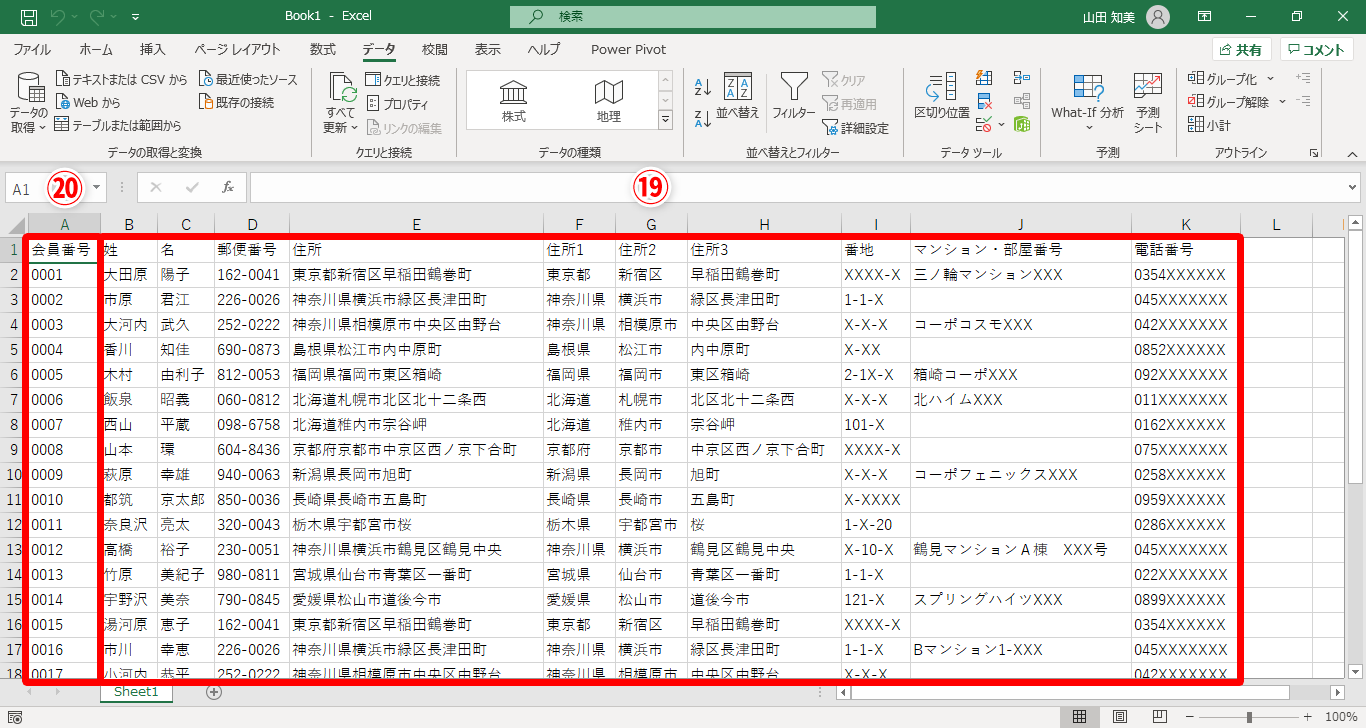Switch to Normal view in status bar

(x=1079, y=717)
